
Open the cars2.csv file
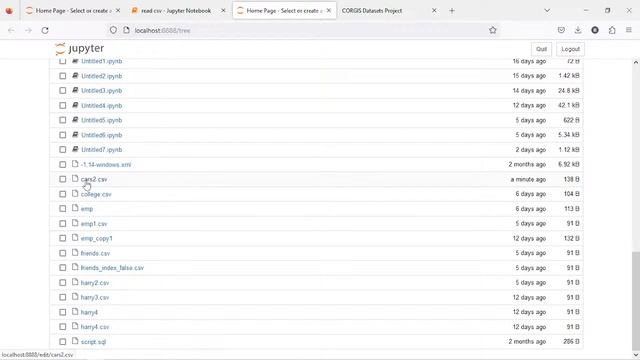click(x=94, y=179)
